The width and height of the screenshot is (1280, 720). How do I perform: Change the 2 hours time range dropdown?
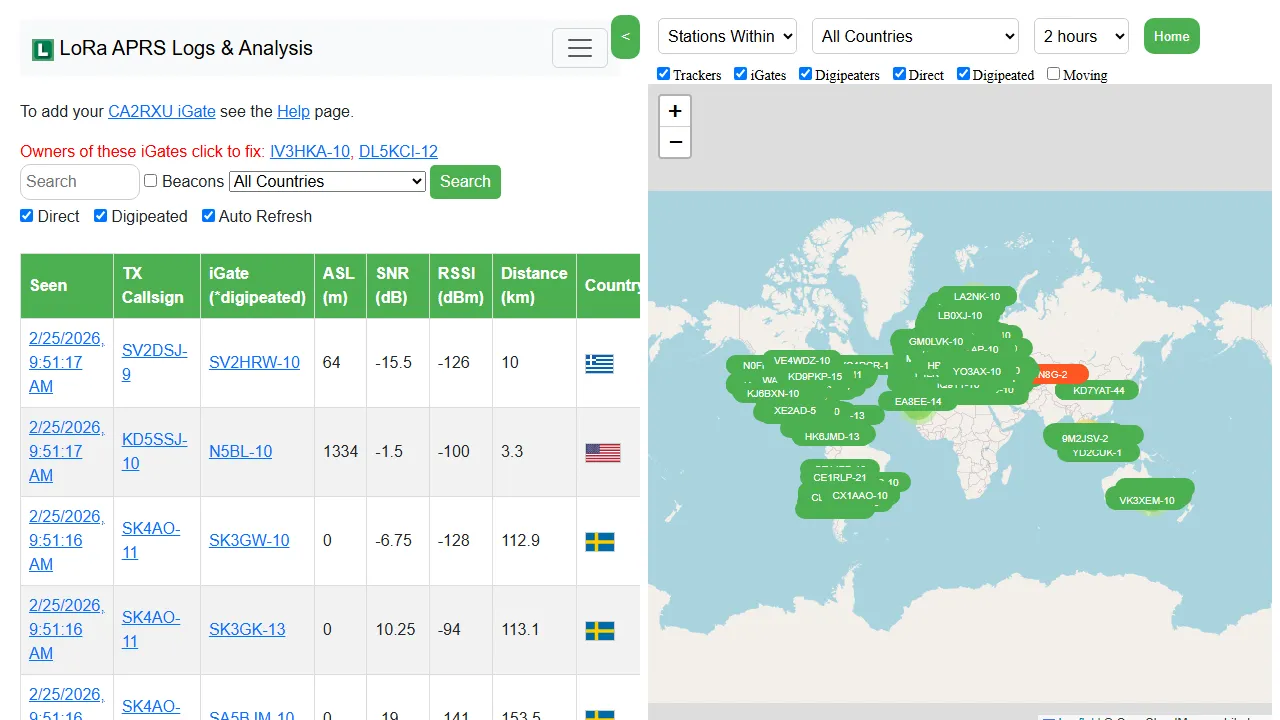coord(1081,36)
